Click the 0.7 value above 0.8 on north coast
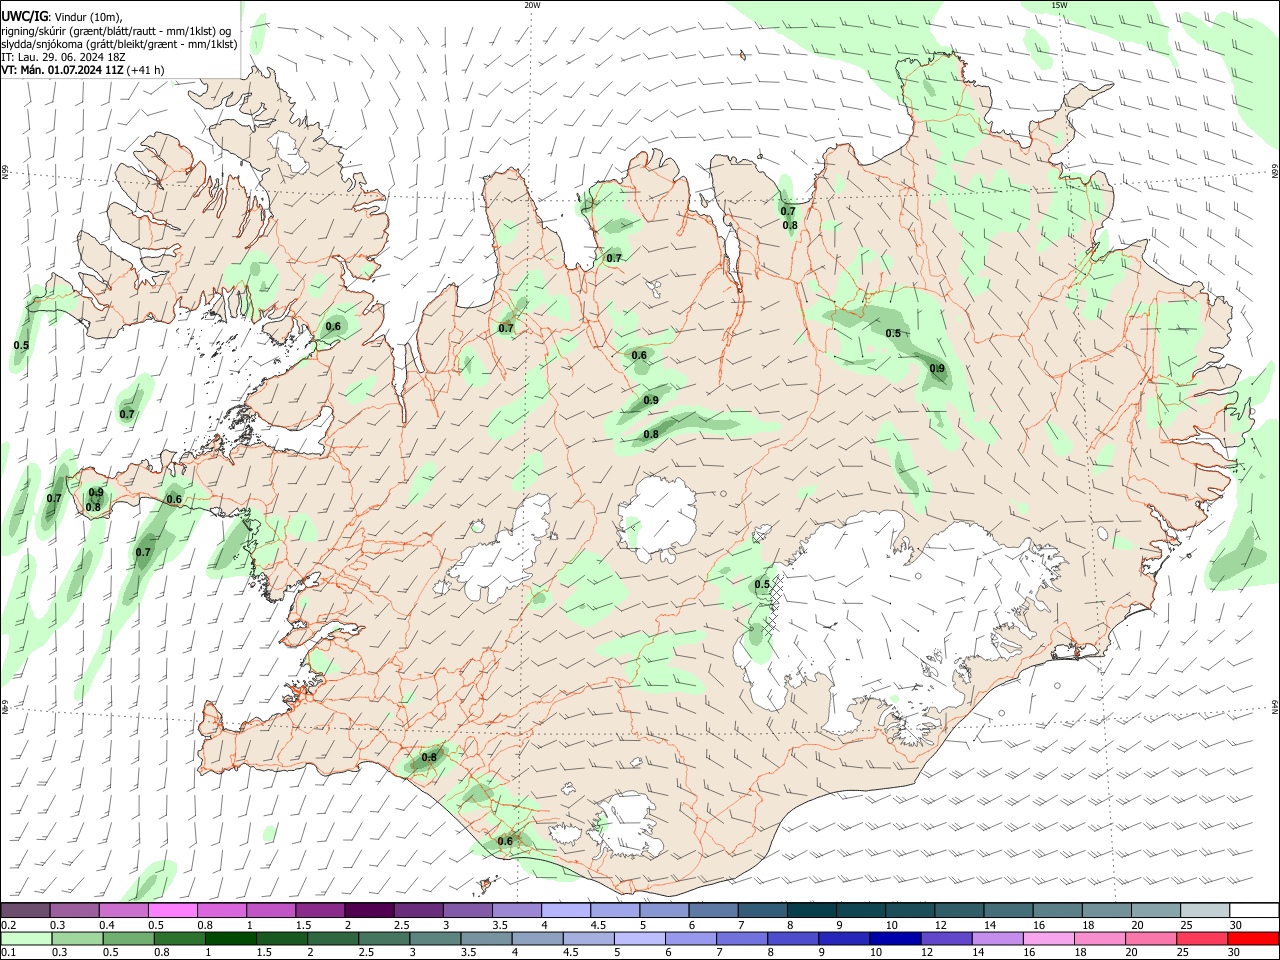 [x=788, y=211]
